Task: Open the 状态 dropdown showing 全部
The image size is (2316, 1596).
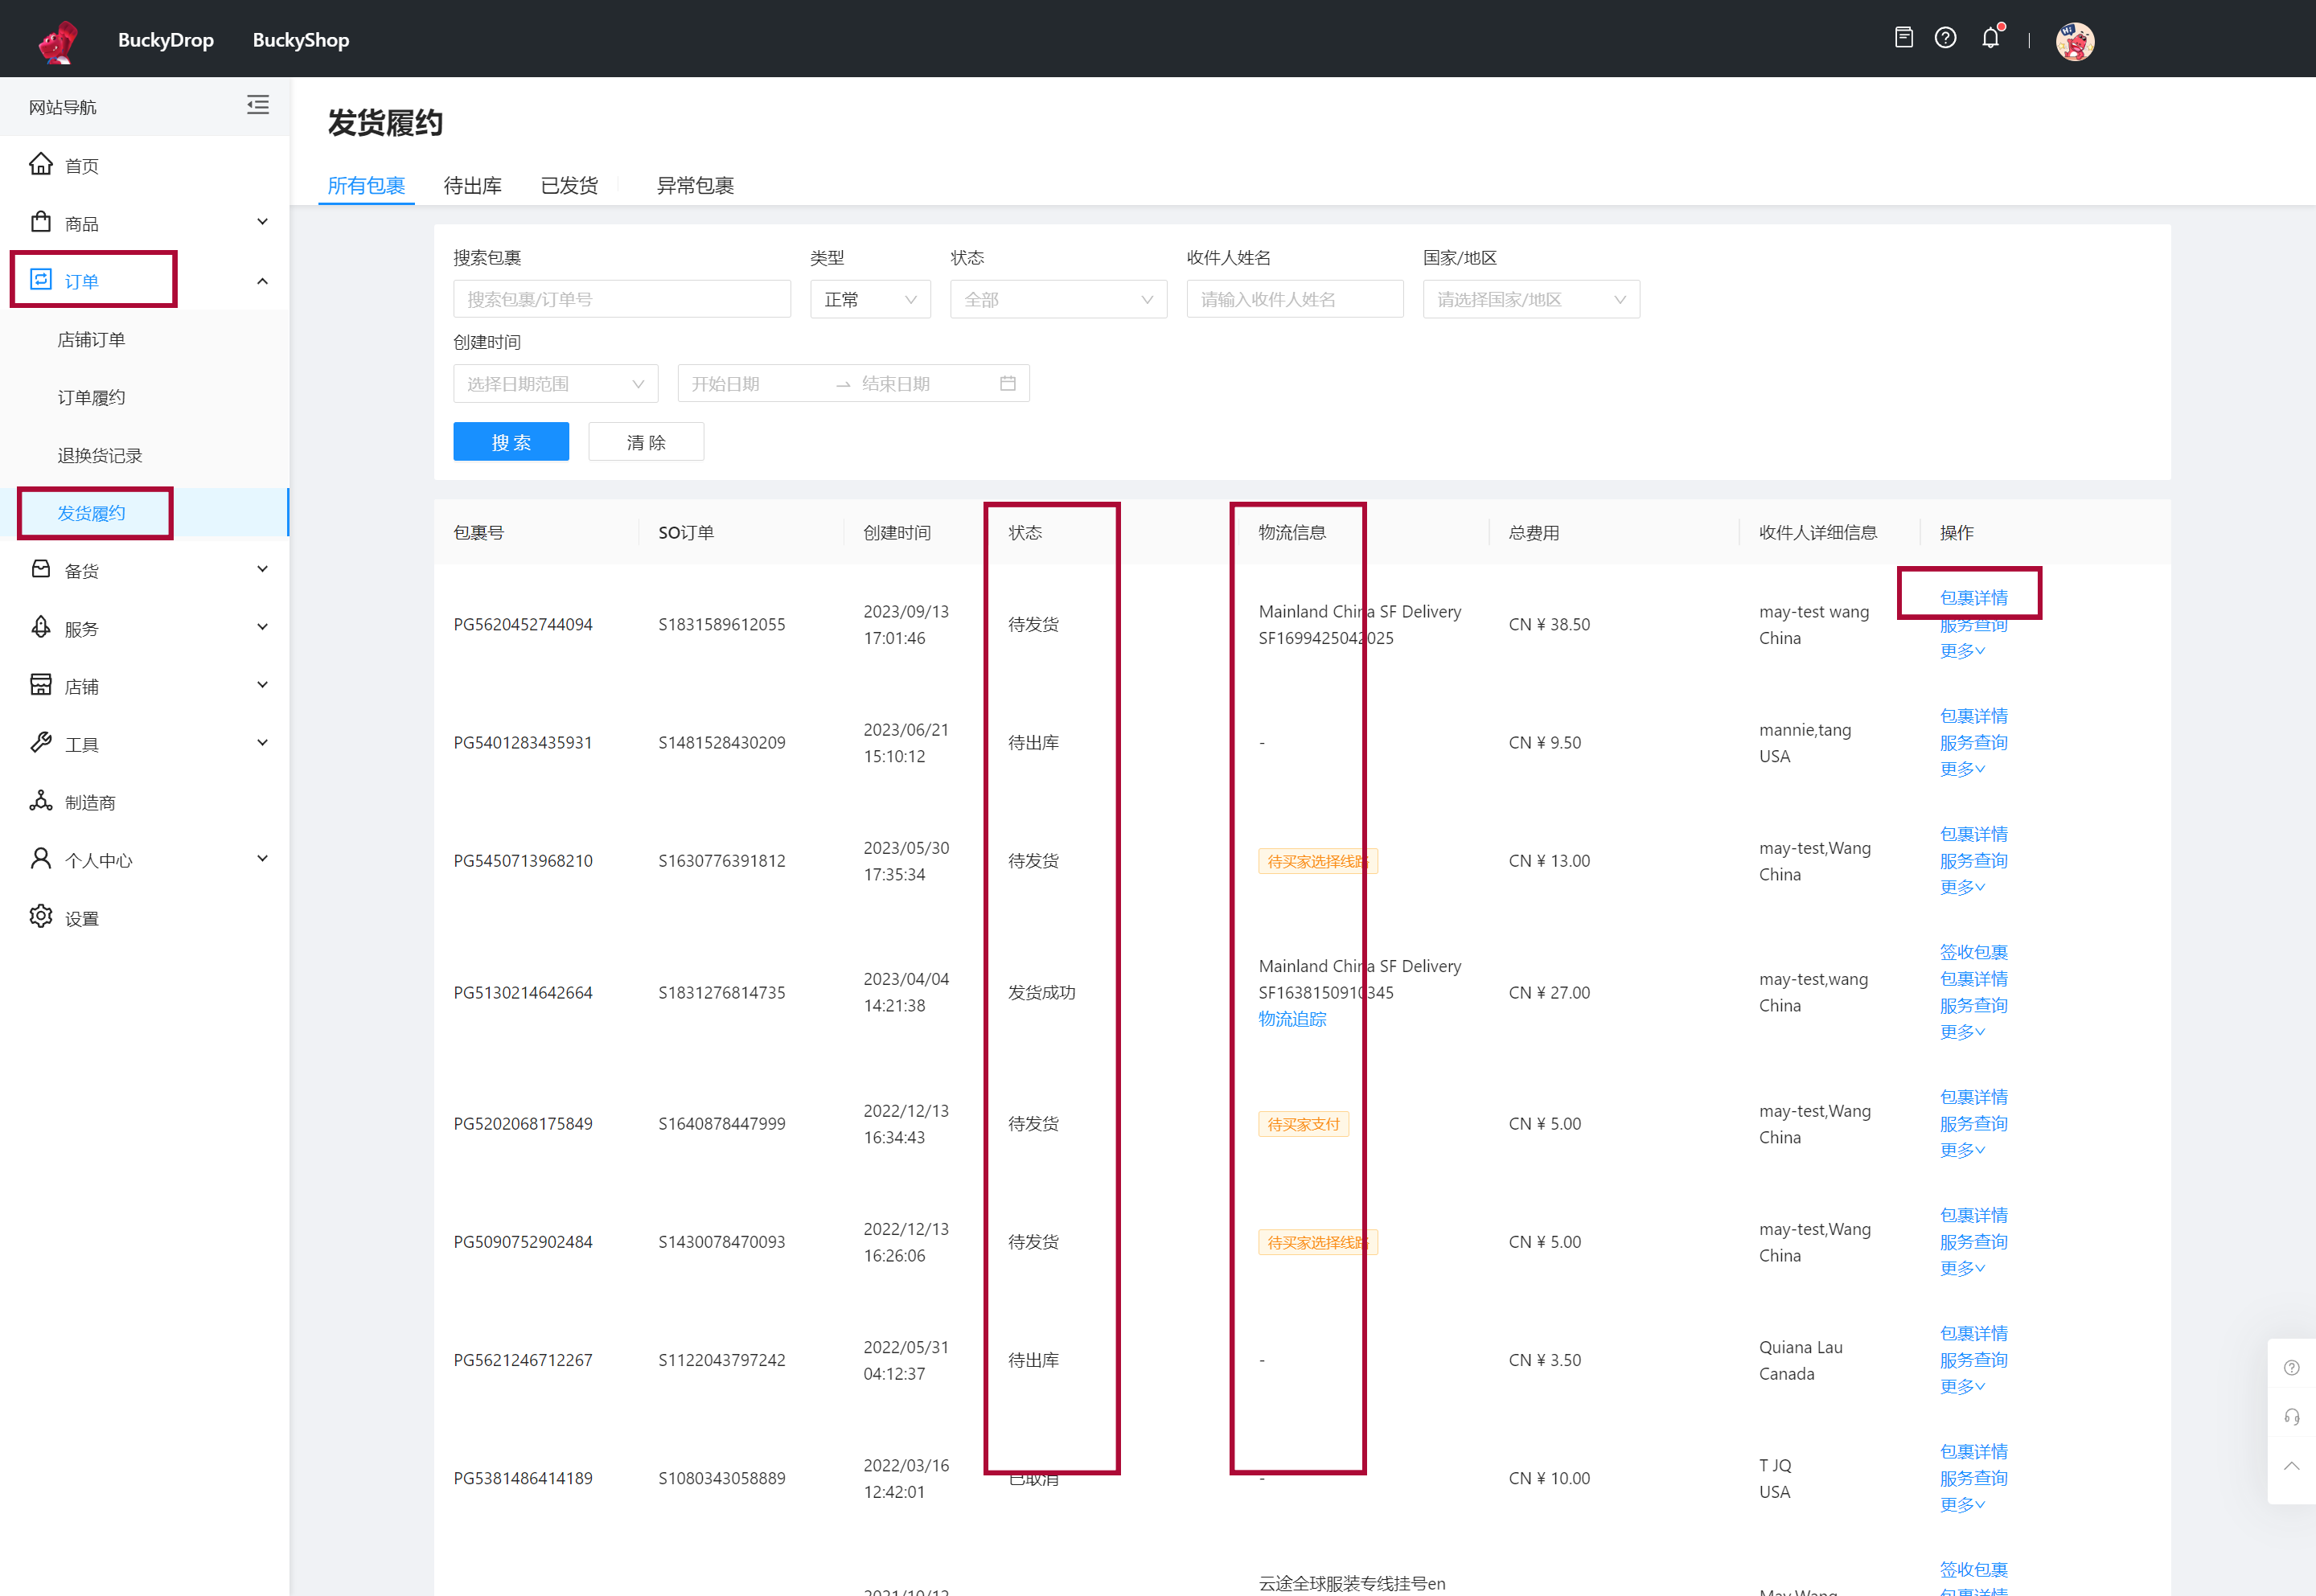Action: pos(1058,299)
